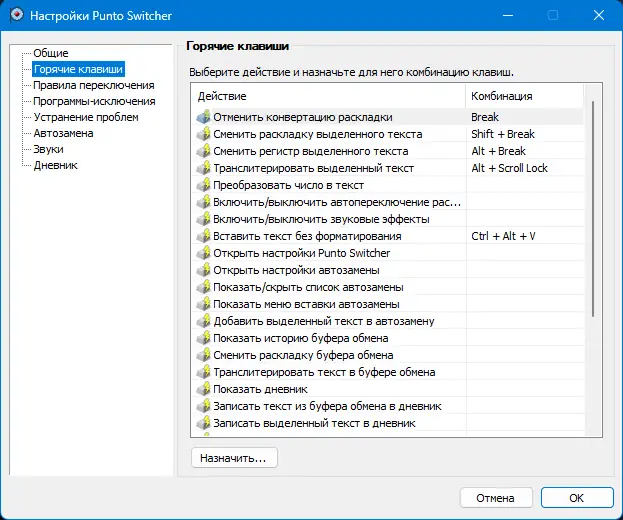
Task: Click icon next to 'Преобразовать число в текст'
Action: pos(204,185)
